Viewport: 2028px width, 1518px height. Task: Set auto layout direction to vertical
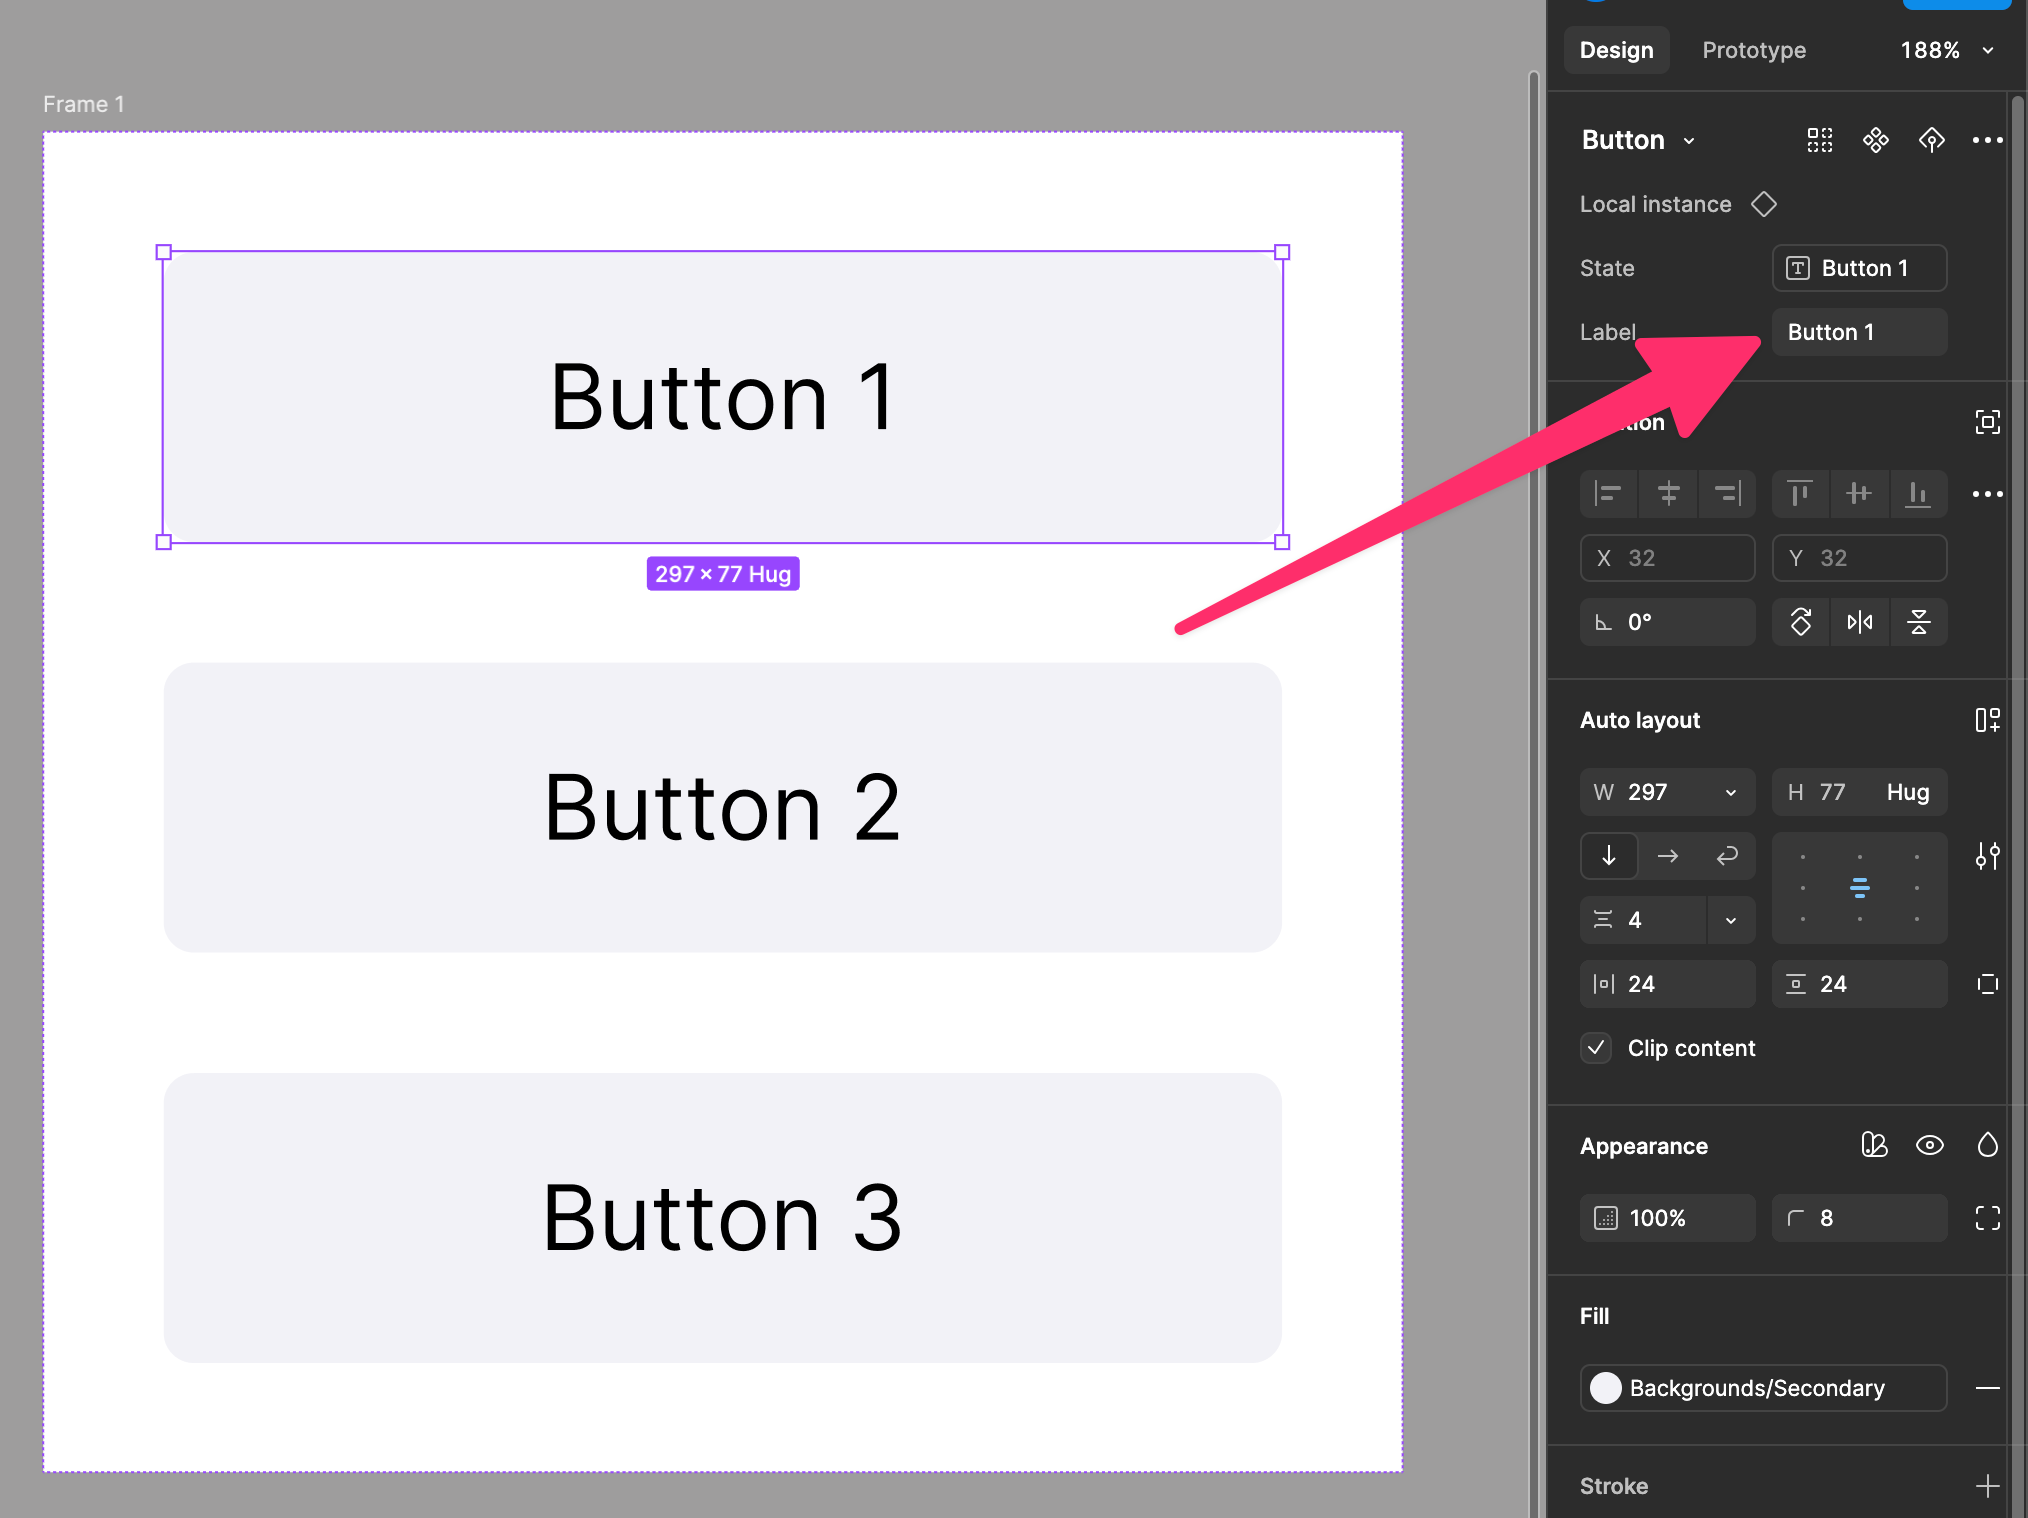pyautogui.click(x=1608, y=856)
